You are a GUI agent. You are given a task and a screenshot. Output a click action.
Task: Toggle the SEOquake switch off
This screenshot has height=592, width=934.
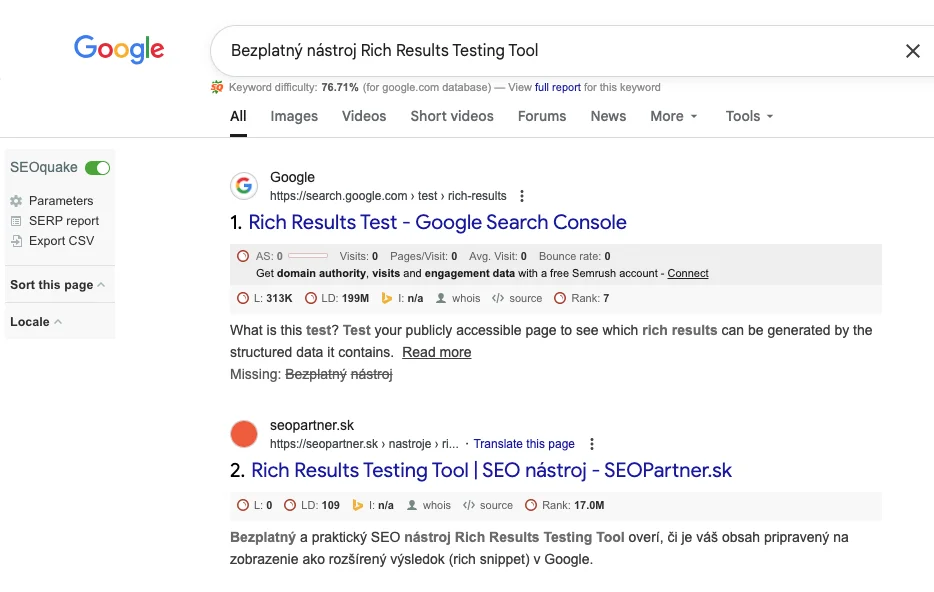point(97,168)
